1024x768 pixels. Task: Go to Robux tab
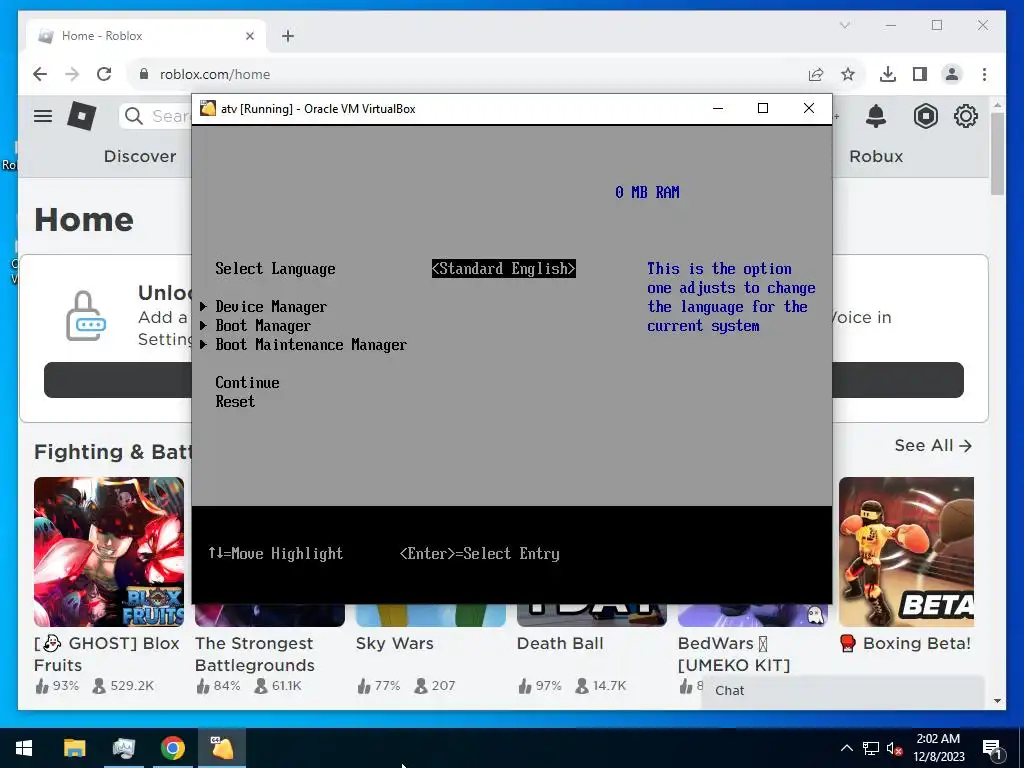click(876, 157)
